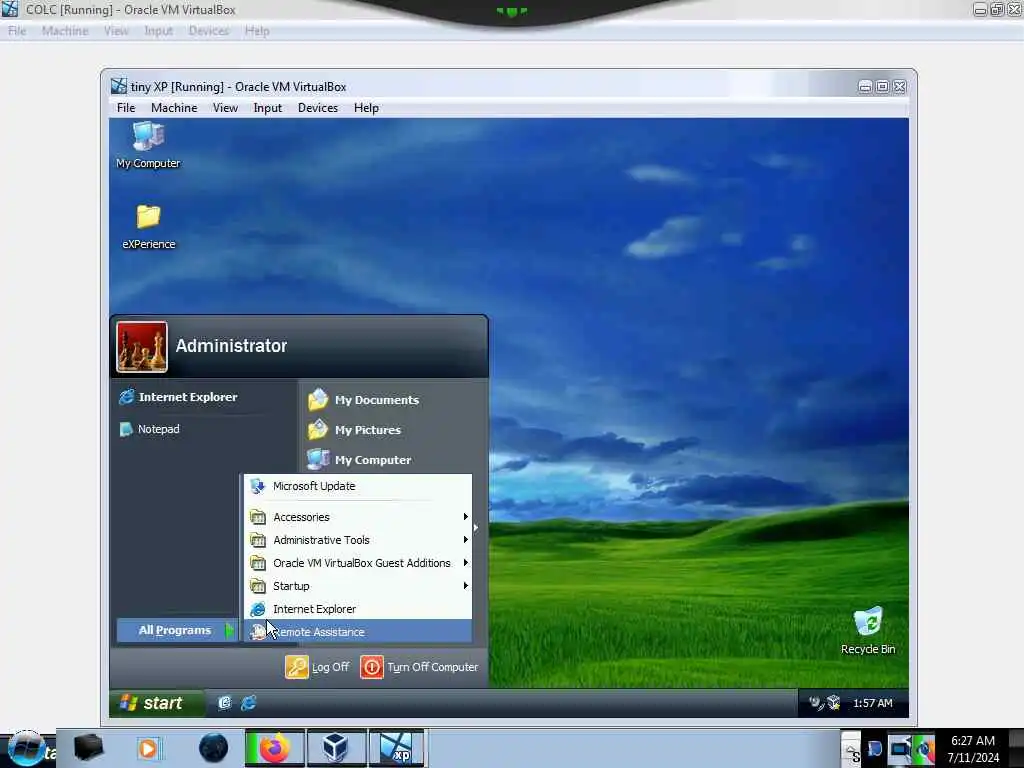Screen dimensions: 1024x768
Task: Click the host Windows start orb
Action: point(26,749)
